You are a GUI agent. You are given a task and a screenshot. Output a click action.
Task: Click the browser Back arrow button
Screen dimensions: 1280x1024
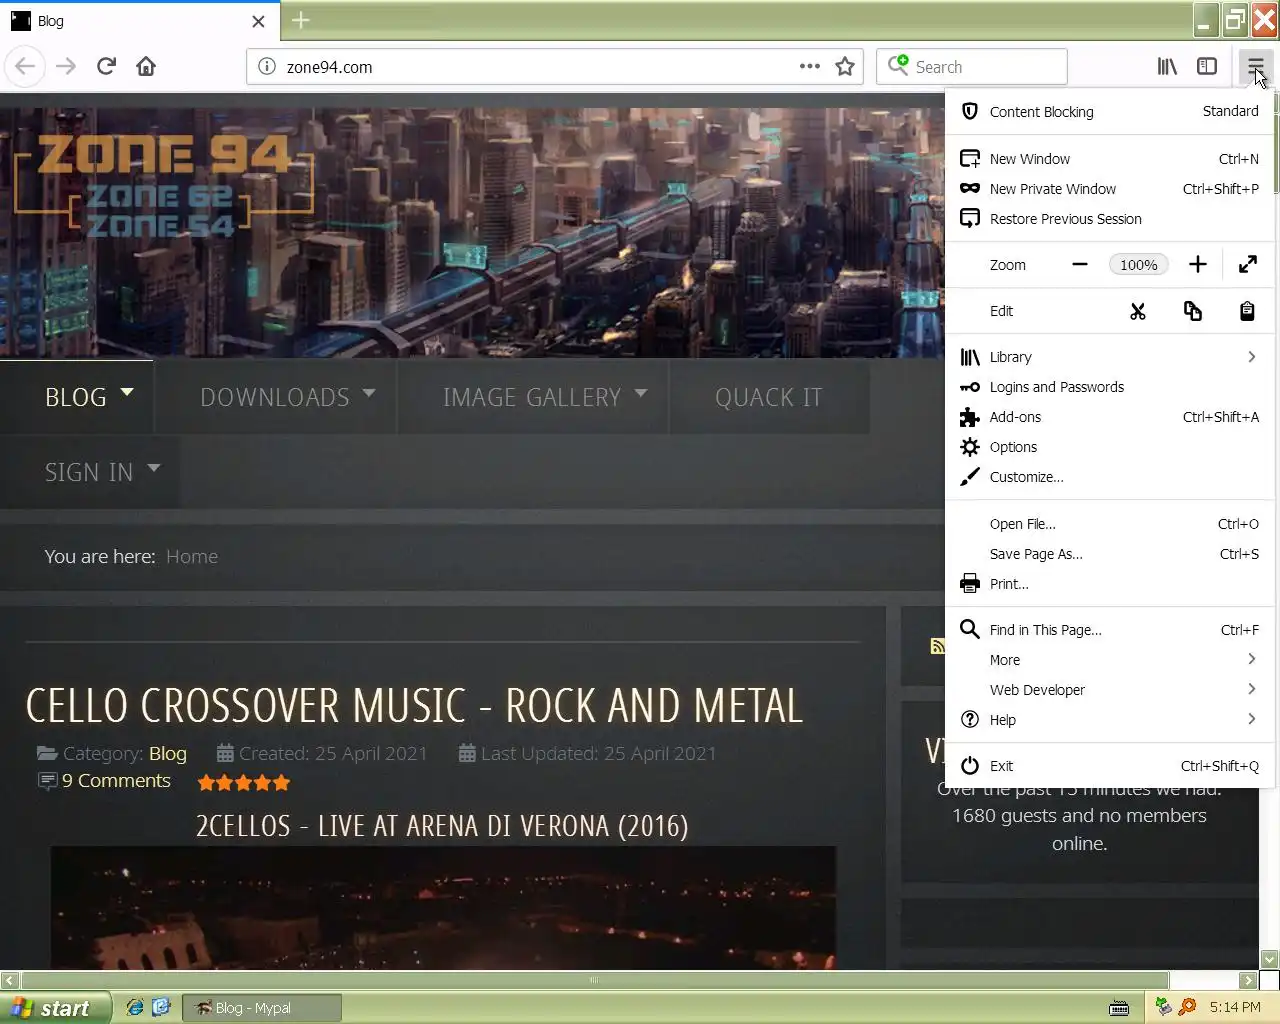coord(25,67)
